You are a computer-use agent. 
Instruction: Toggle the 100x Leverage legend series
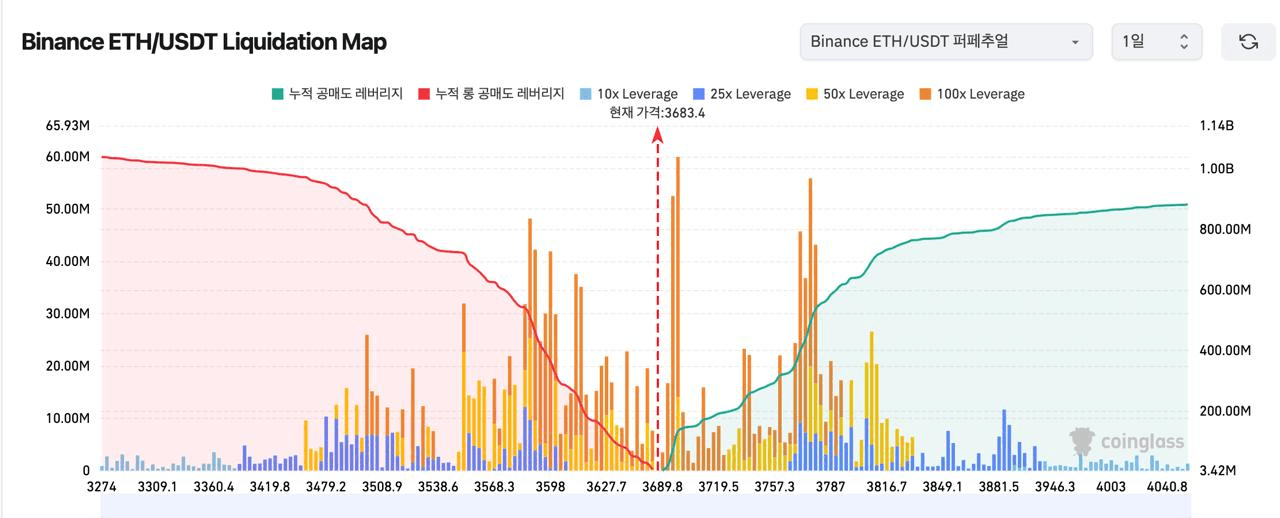pyautogui.click(x=972, y=94)
